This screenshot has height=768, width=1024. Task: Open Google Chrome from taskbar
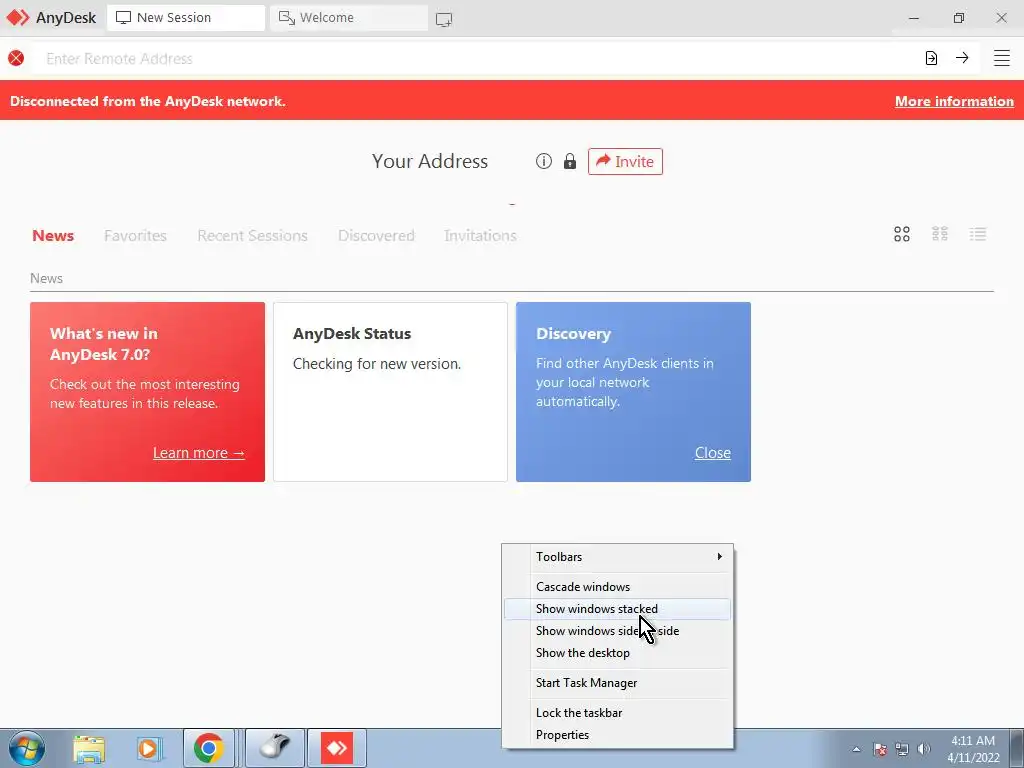click(x=209, y=748)
